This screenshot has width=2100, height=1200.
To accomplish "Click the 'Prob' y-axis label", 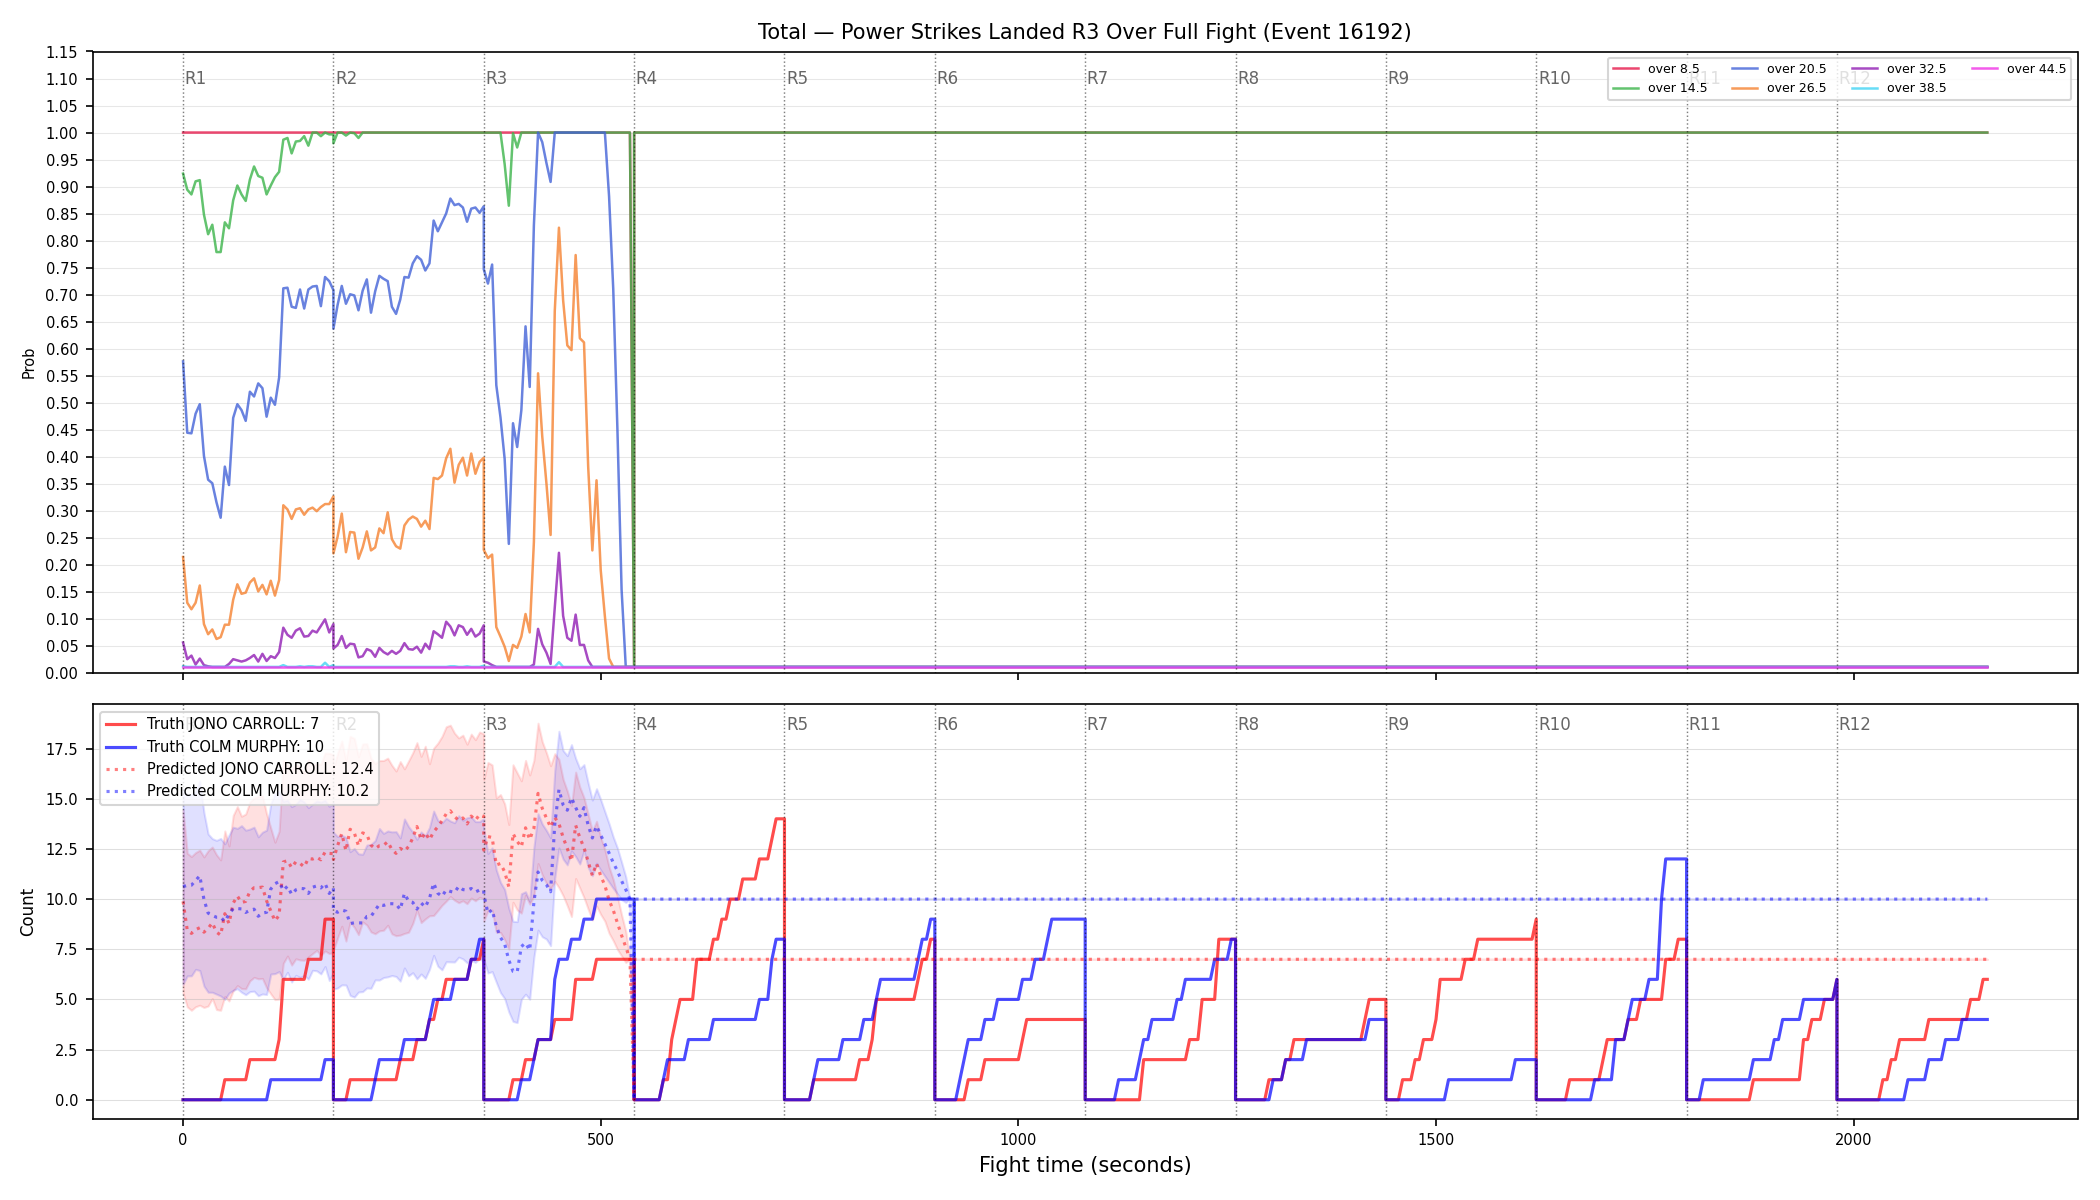I will pyautogui.click(x=28, y=363).
